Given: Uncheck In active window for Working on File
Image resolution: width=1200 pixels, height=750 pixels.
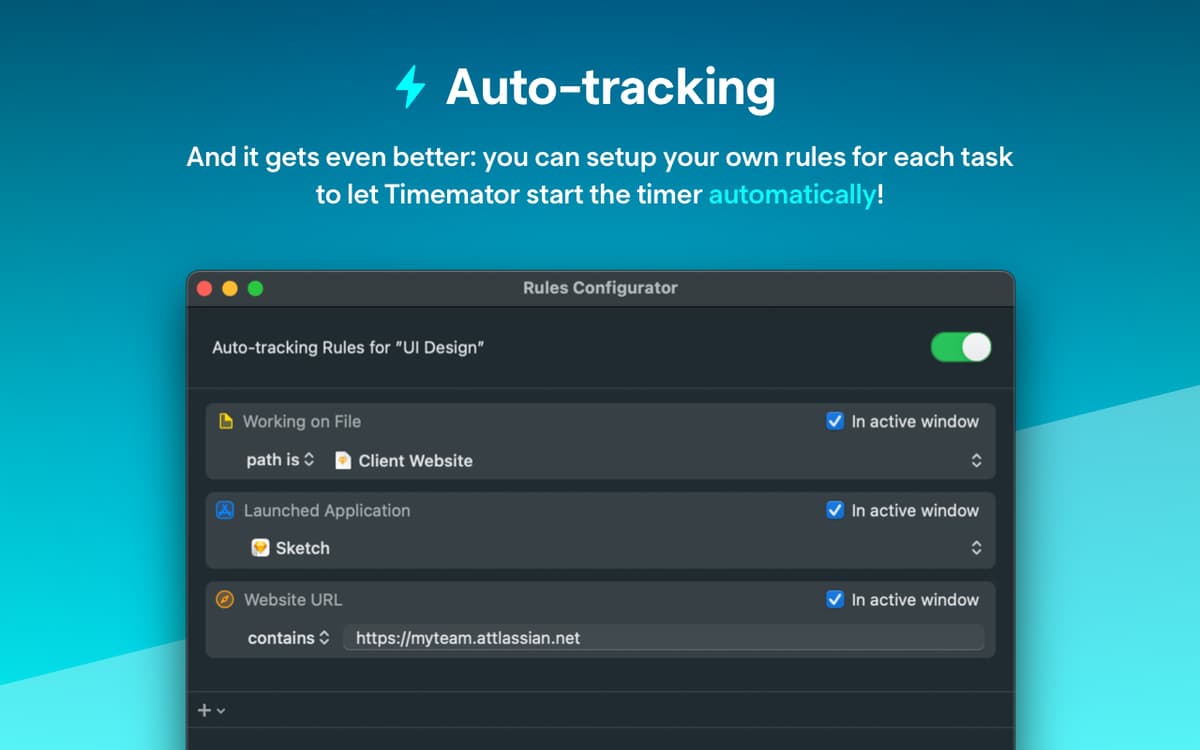Looking at the screenshot, I should [835, 421].
